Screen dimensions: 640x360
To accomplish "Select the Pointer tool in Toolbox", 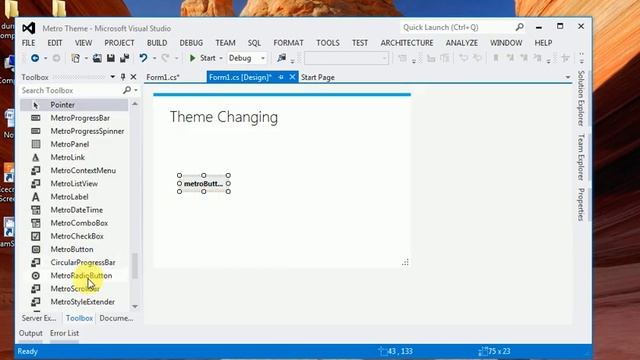I will coord(74,105).
